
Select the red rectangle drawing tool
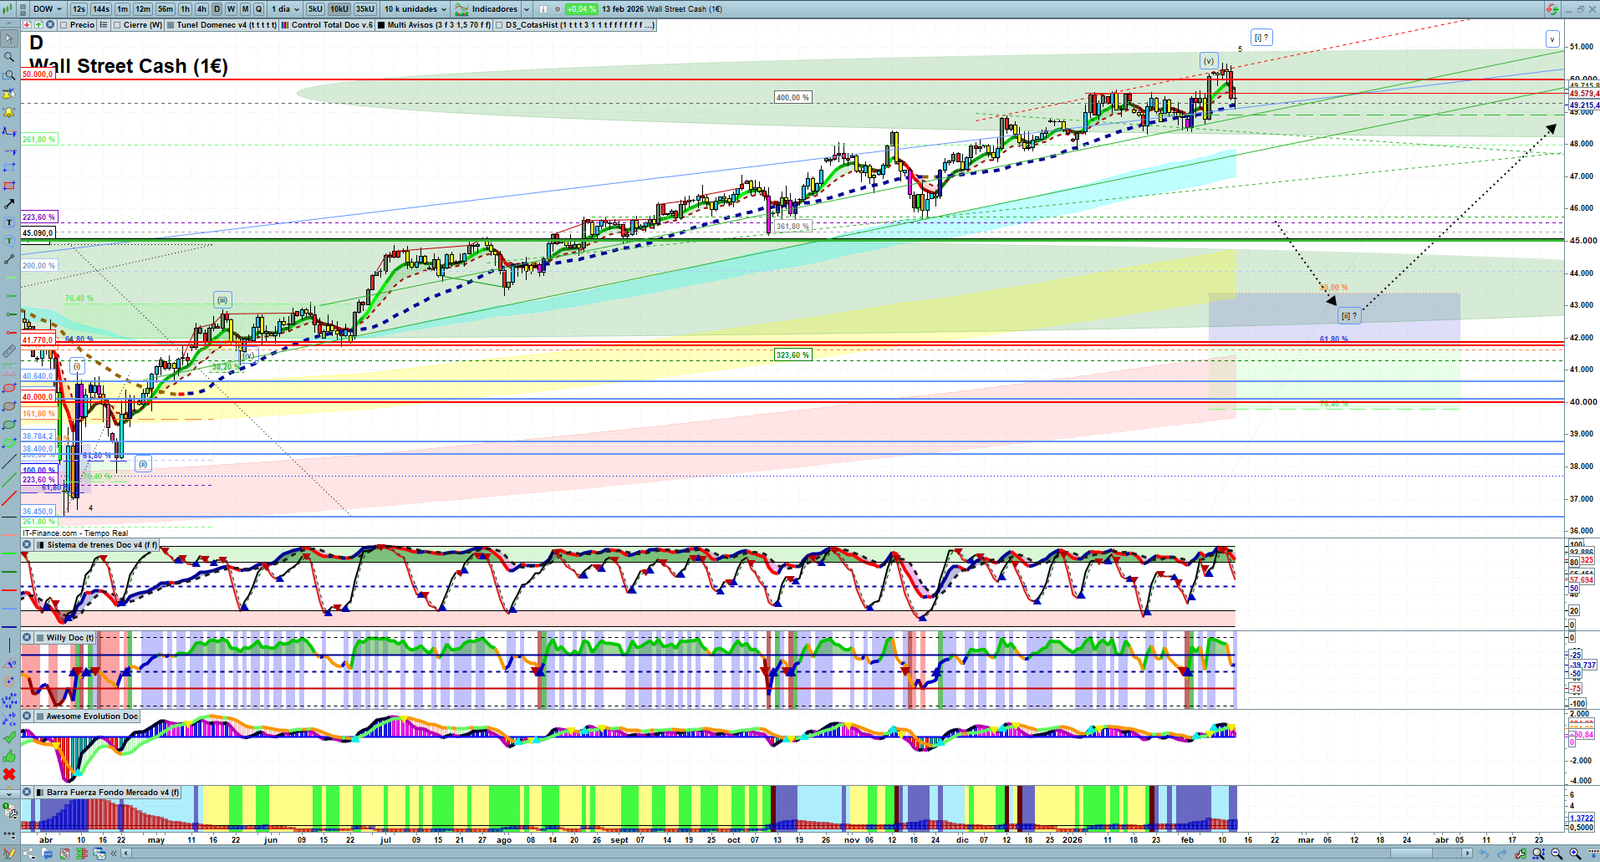pyautogui.click(x=9, y=186)
